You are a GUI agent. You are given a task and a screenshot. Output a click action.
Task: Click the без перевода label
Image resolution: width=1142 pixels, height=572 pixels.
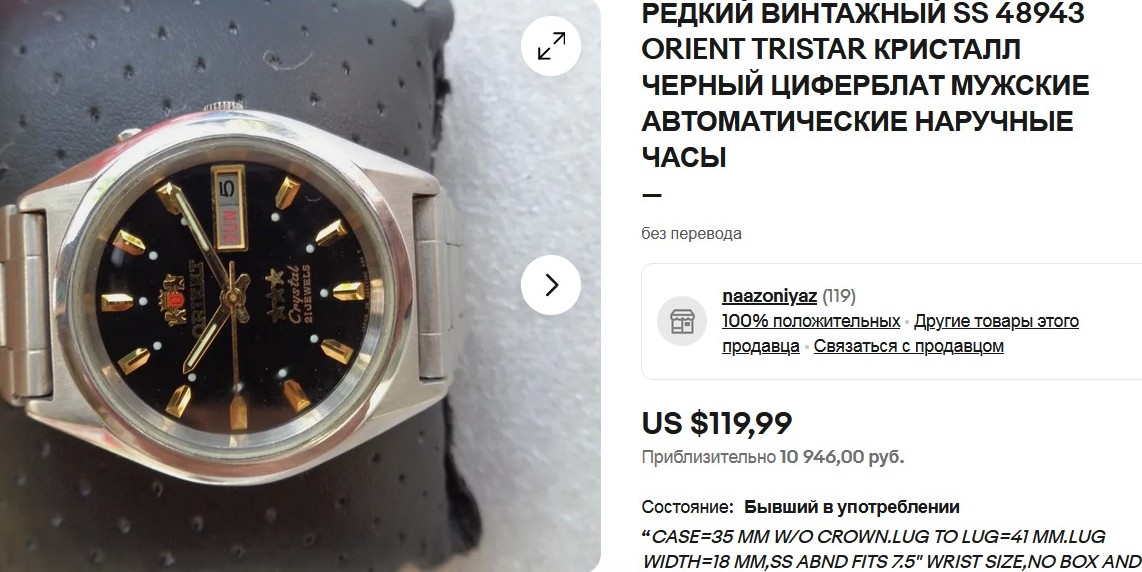coord(691,233)
